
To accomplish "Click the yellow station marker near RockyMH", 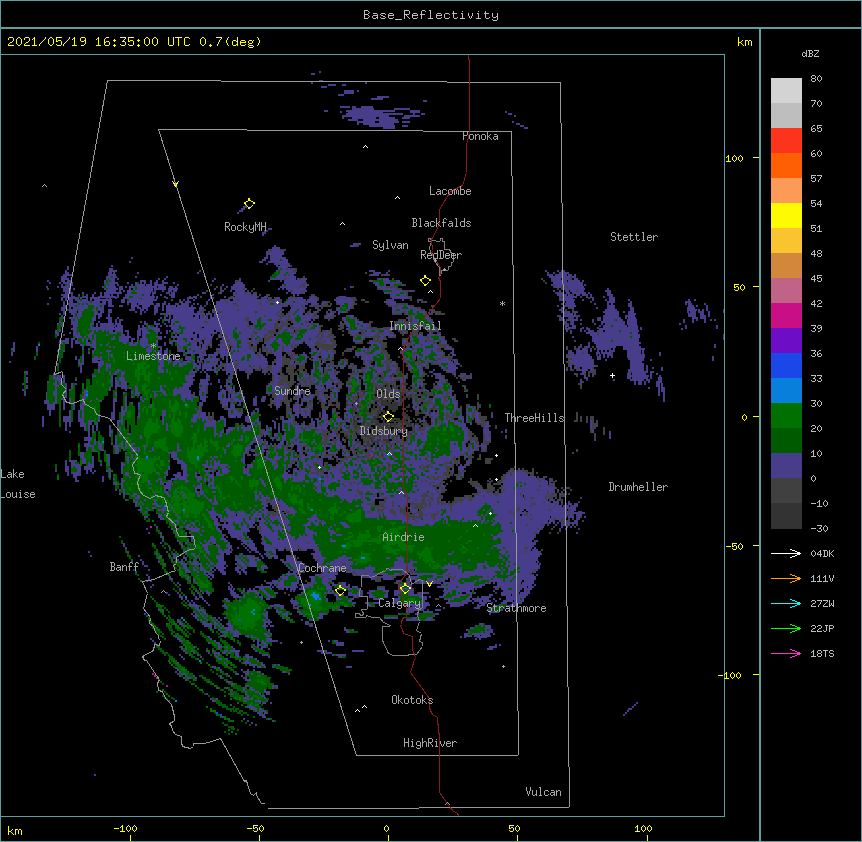I will click(249, 204).
